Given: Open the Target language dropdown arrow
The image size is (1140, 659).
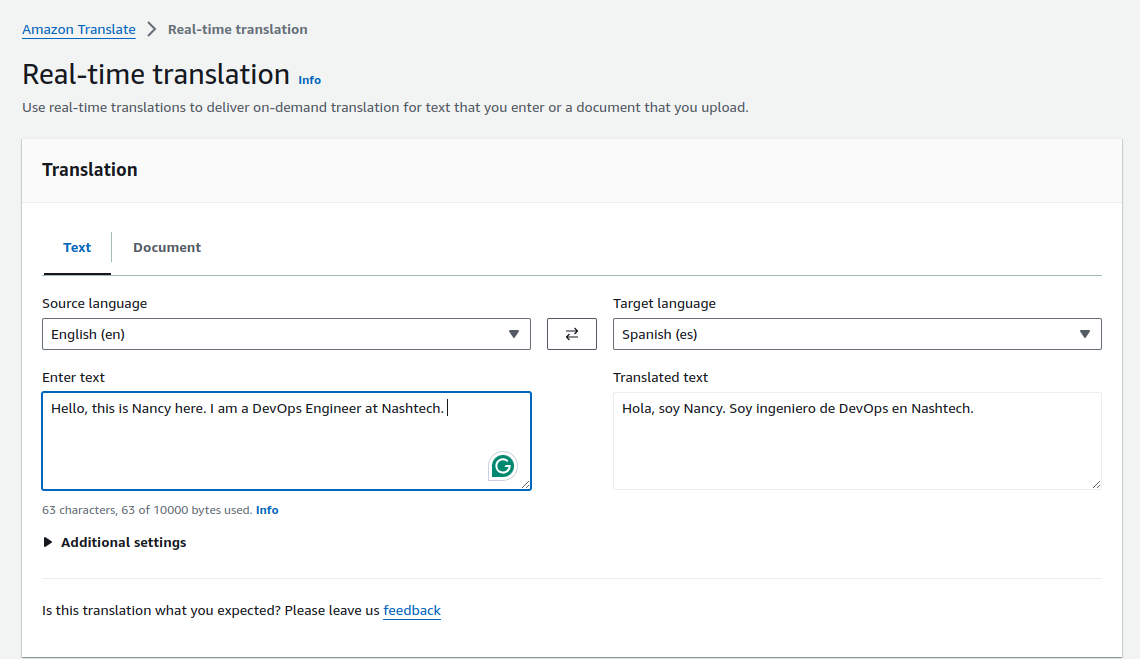Looking at the screenshot, I should [x=1085, y=333].
